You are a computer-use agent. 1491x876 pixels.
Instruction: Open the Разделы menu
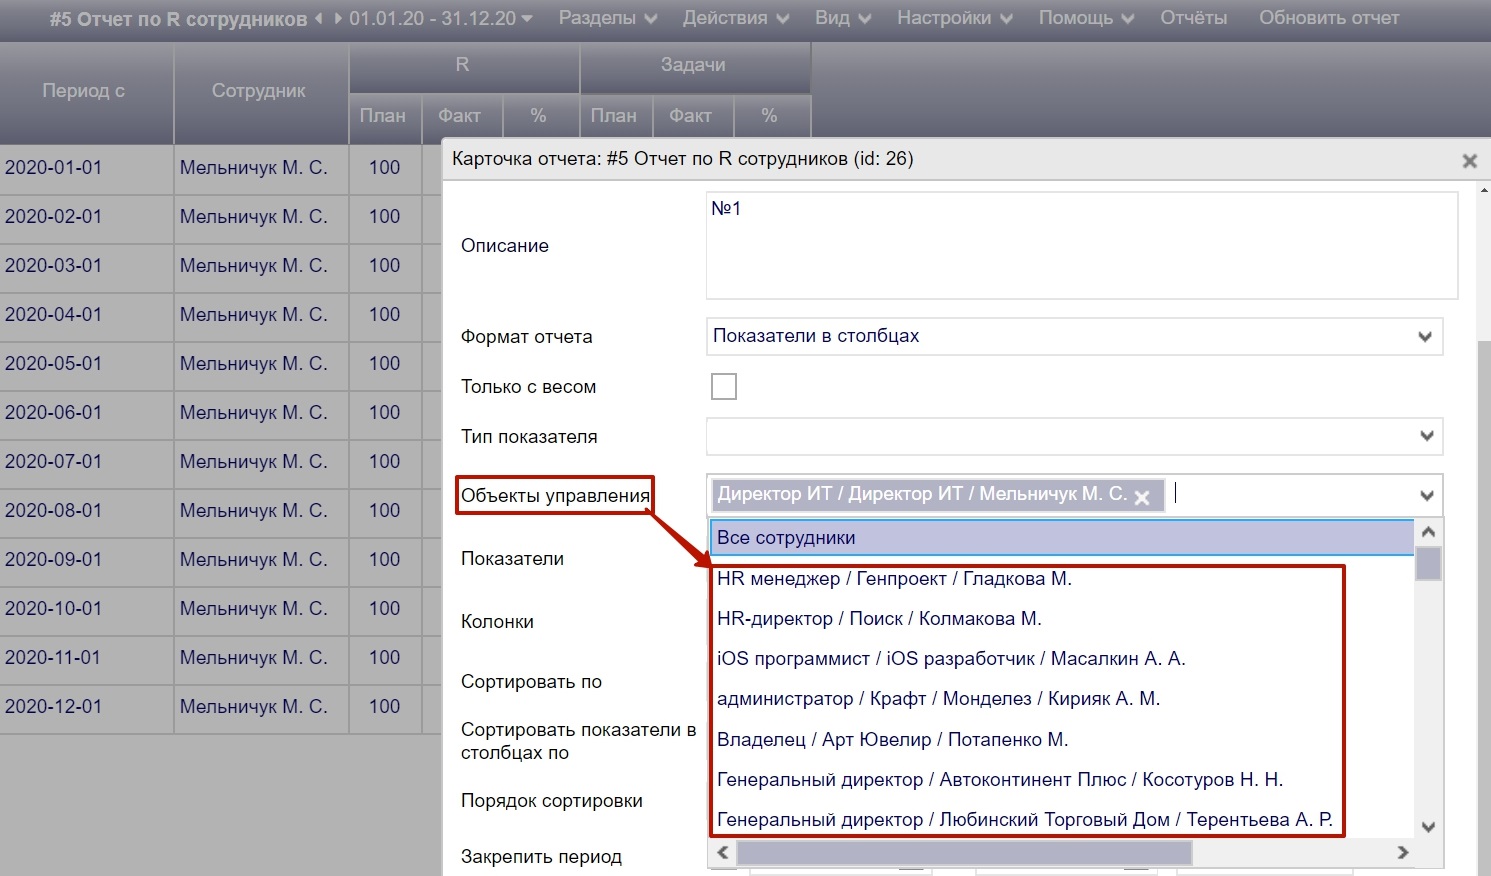(607, 19)
